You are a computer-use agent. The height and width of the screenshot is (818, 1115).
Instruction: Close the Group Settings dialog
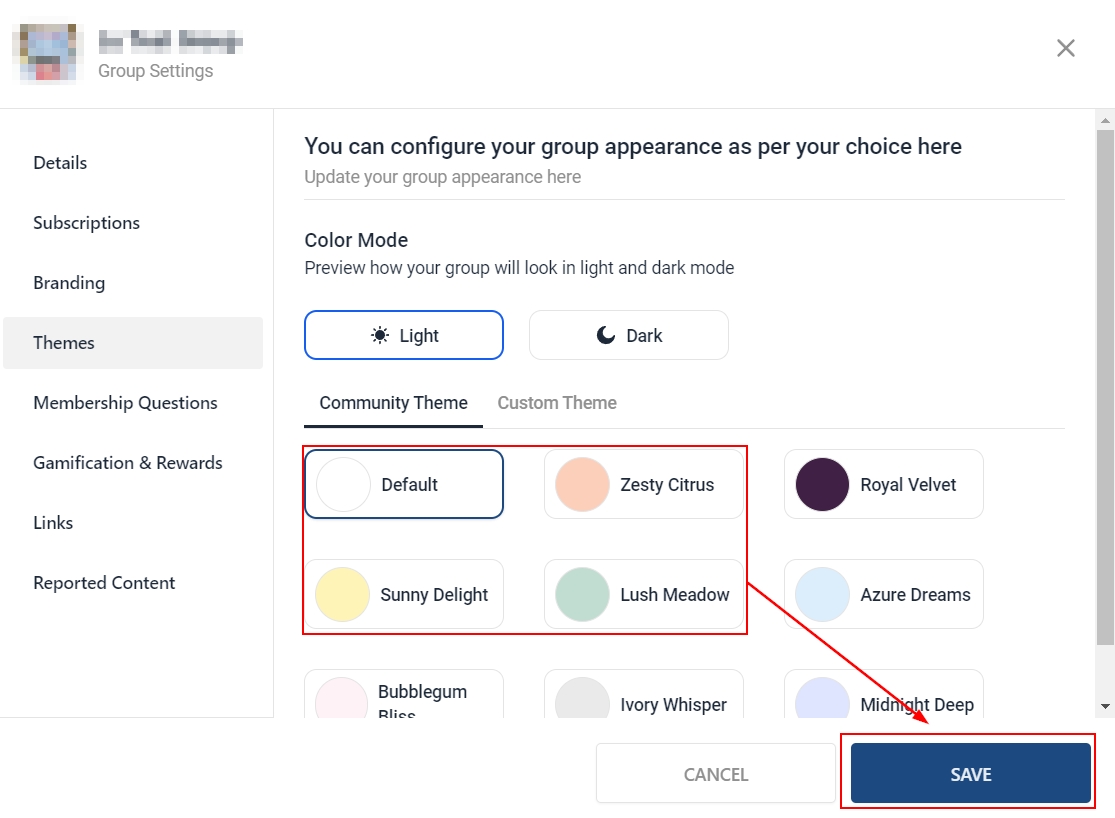click(1065, 48)
